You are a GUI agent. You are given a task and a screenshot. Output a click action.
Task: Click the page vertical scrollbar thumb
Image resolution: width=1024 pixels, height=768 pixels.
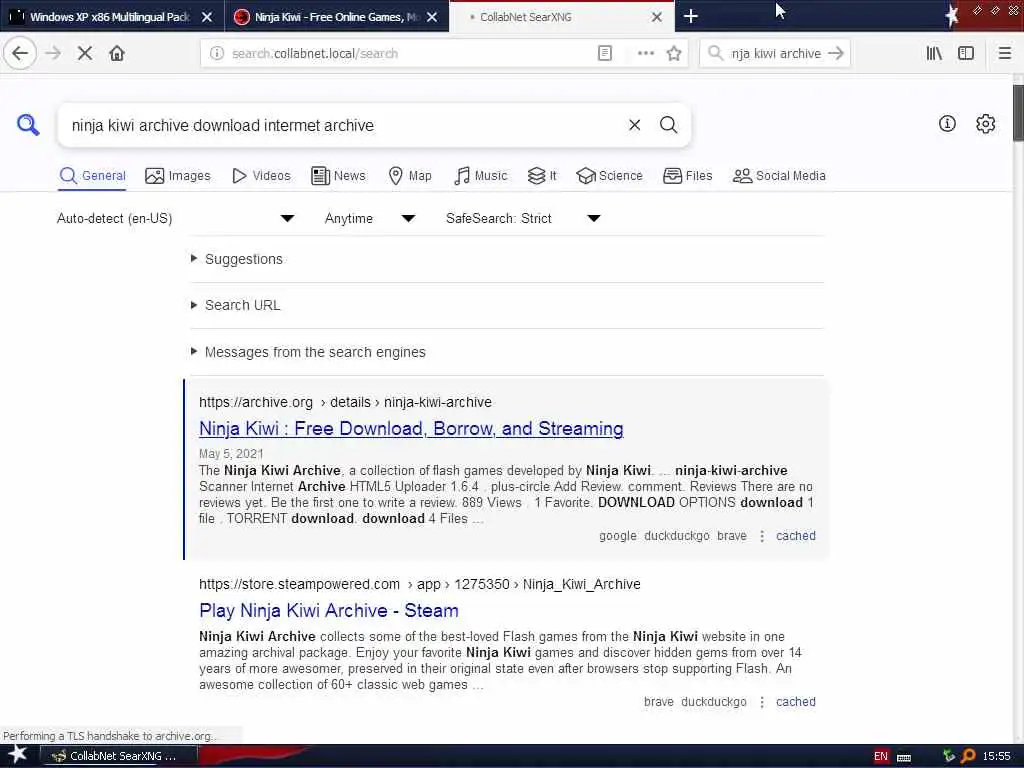click(x=1018, y=112)
